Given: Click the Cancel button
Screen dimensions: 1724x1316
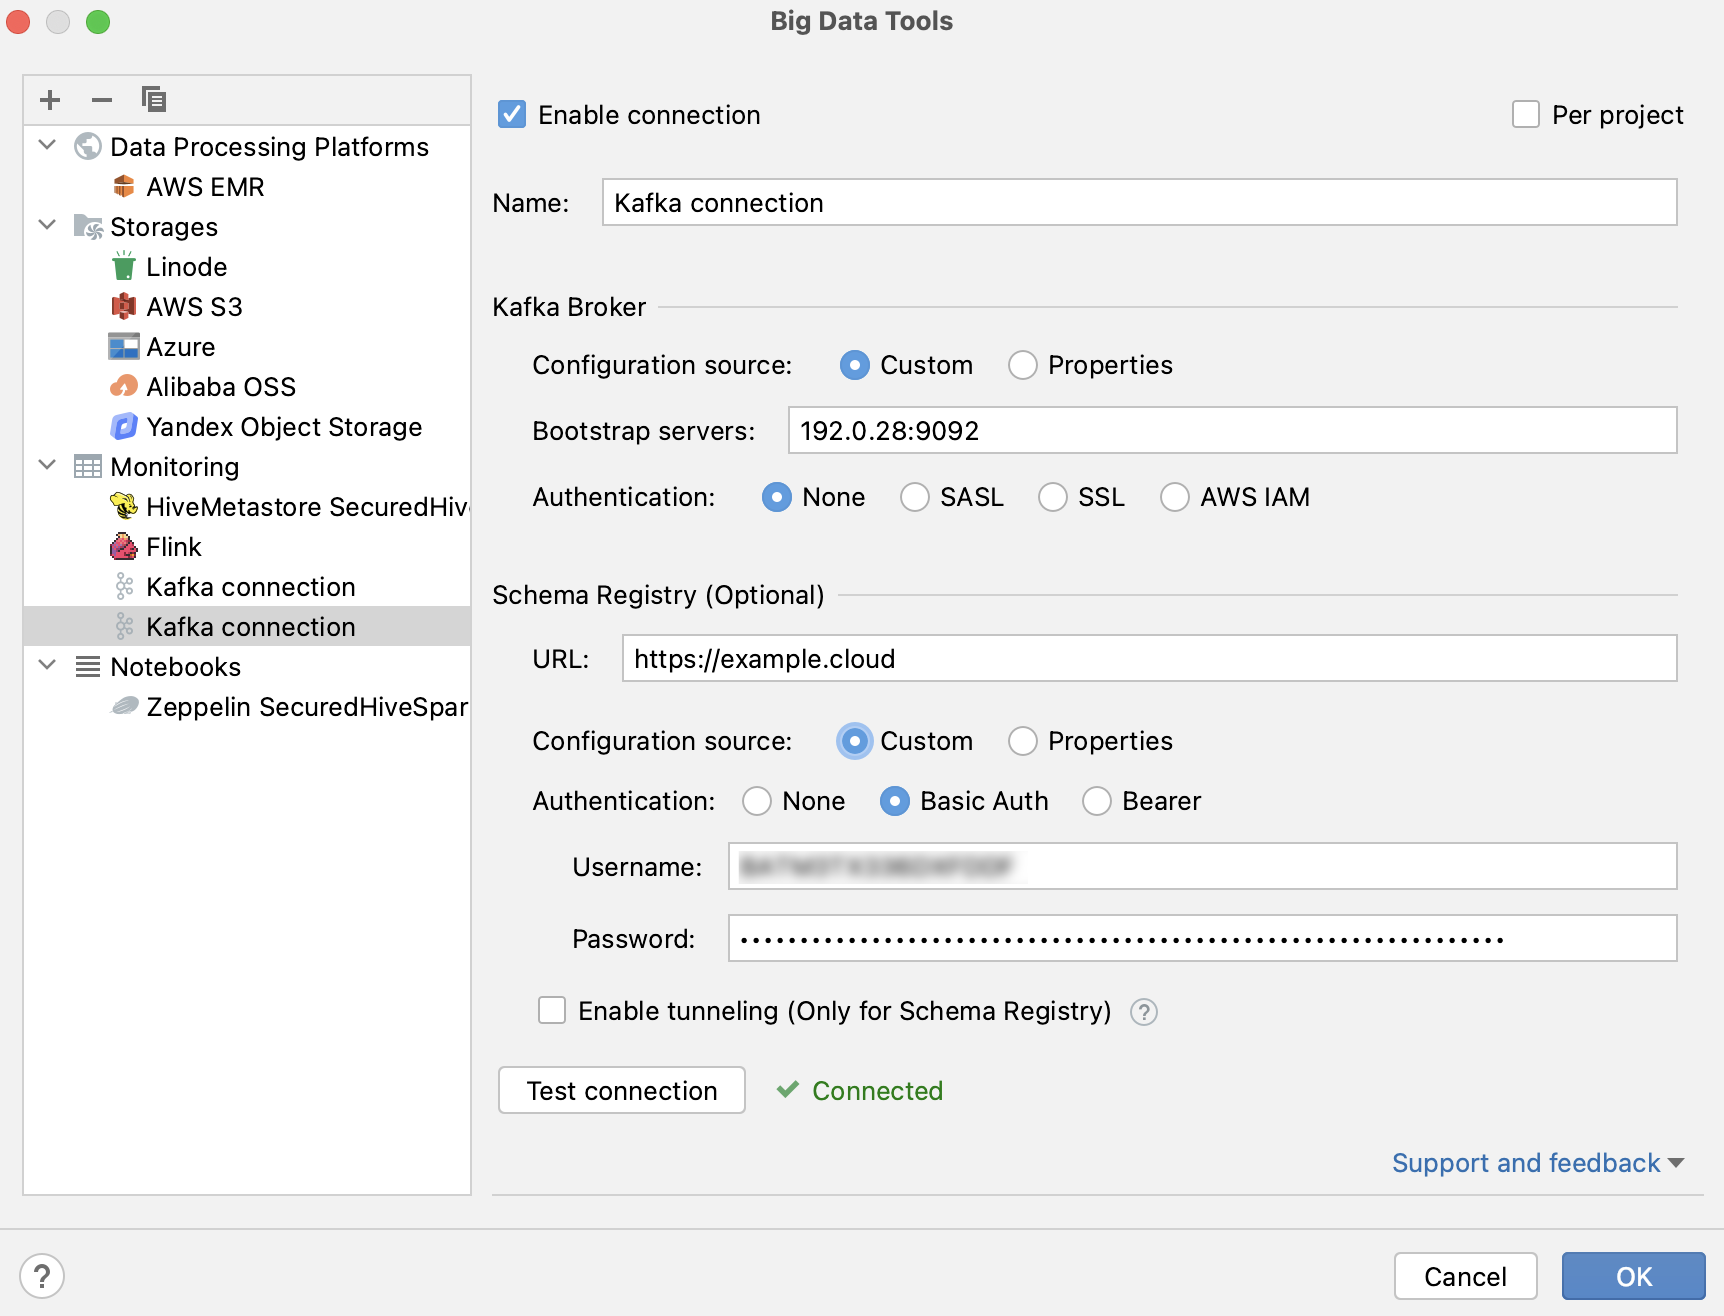Looking at the screenshot, I should 1466,1276.
